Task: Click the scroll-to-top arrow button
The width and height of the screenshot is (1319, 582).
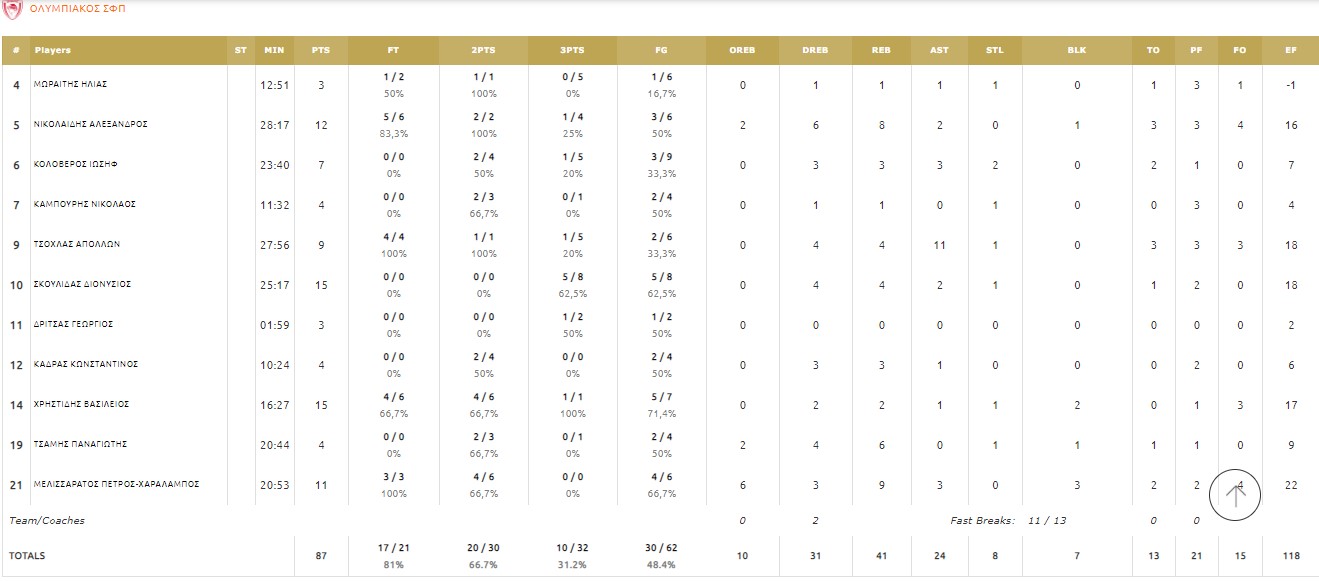Action: [1235, 494]
